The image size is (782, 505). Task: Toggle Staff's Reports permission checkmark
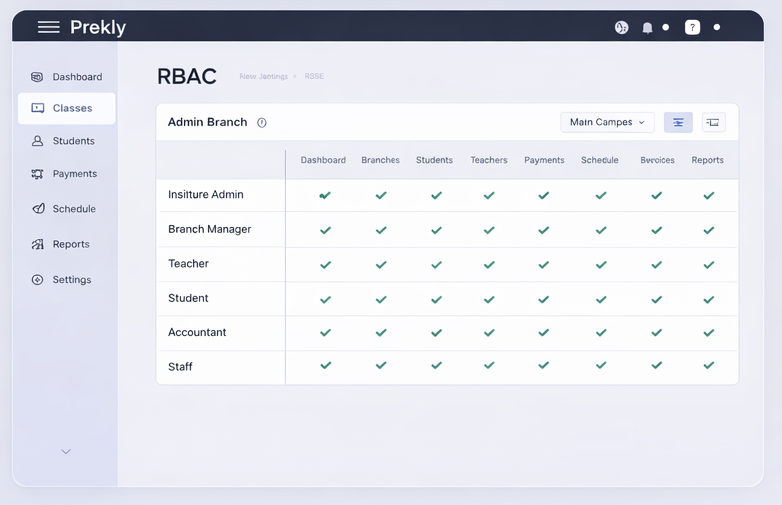coord(708,366)
